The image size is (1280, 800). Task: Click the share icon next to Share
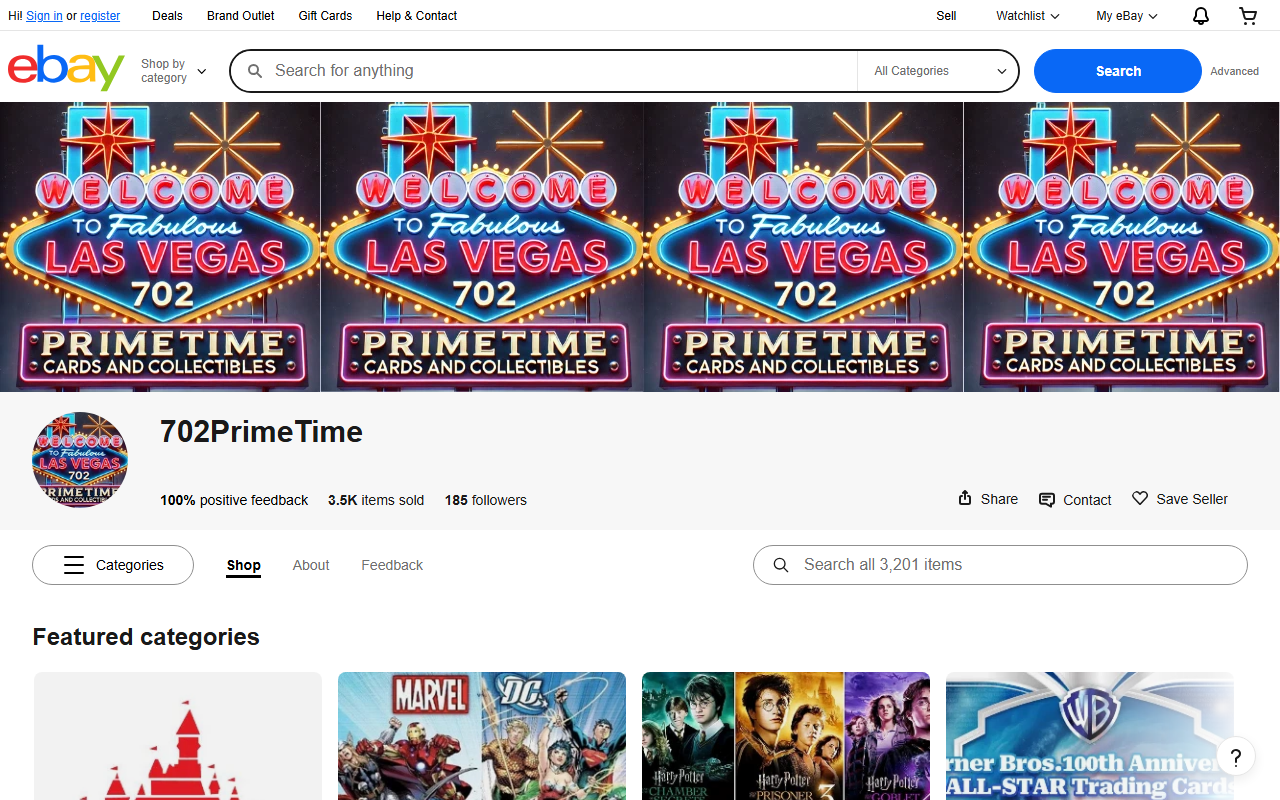click(x=965, y=498)
